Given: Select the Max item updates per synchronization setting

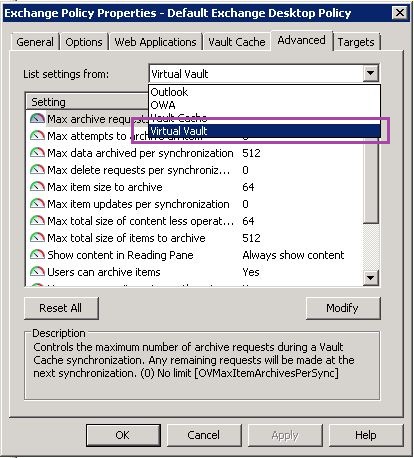Looking at the screenshot, I should [x=138, y=204].
